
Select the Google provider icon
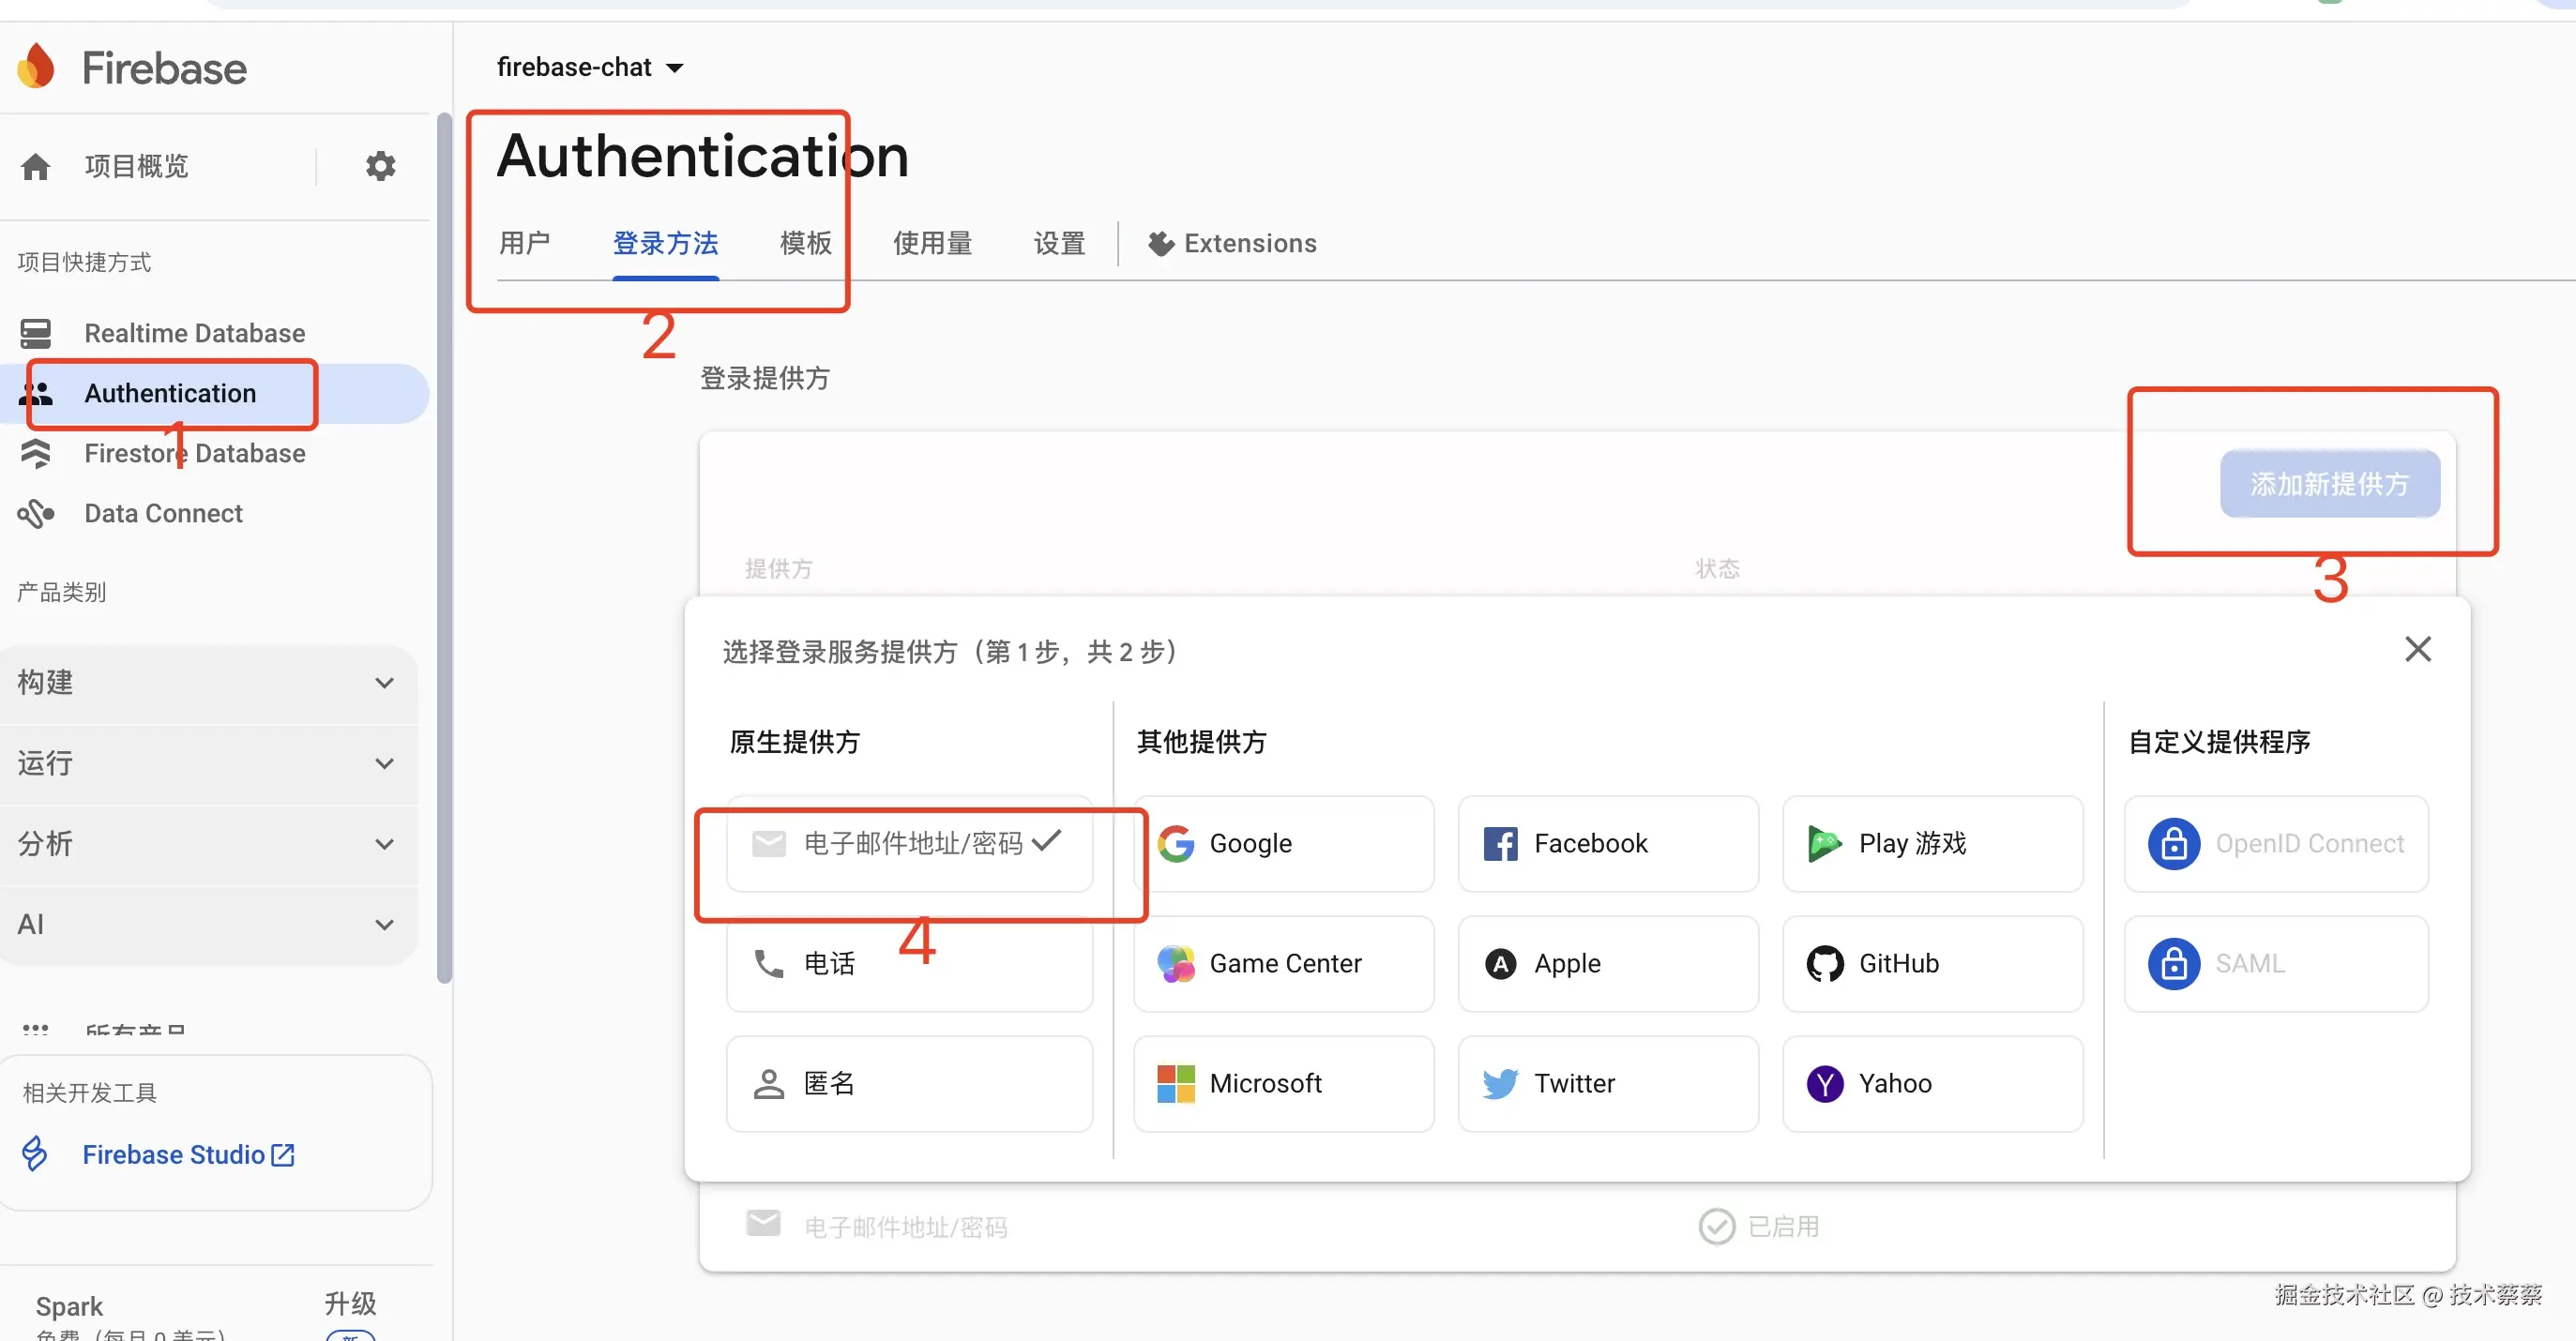(x=1176, y=843)
